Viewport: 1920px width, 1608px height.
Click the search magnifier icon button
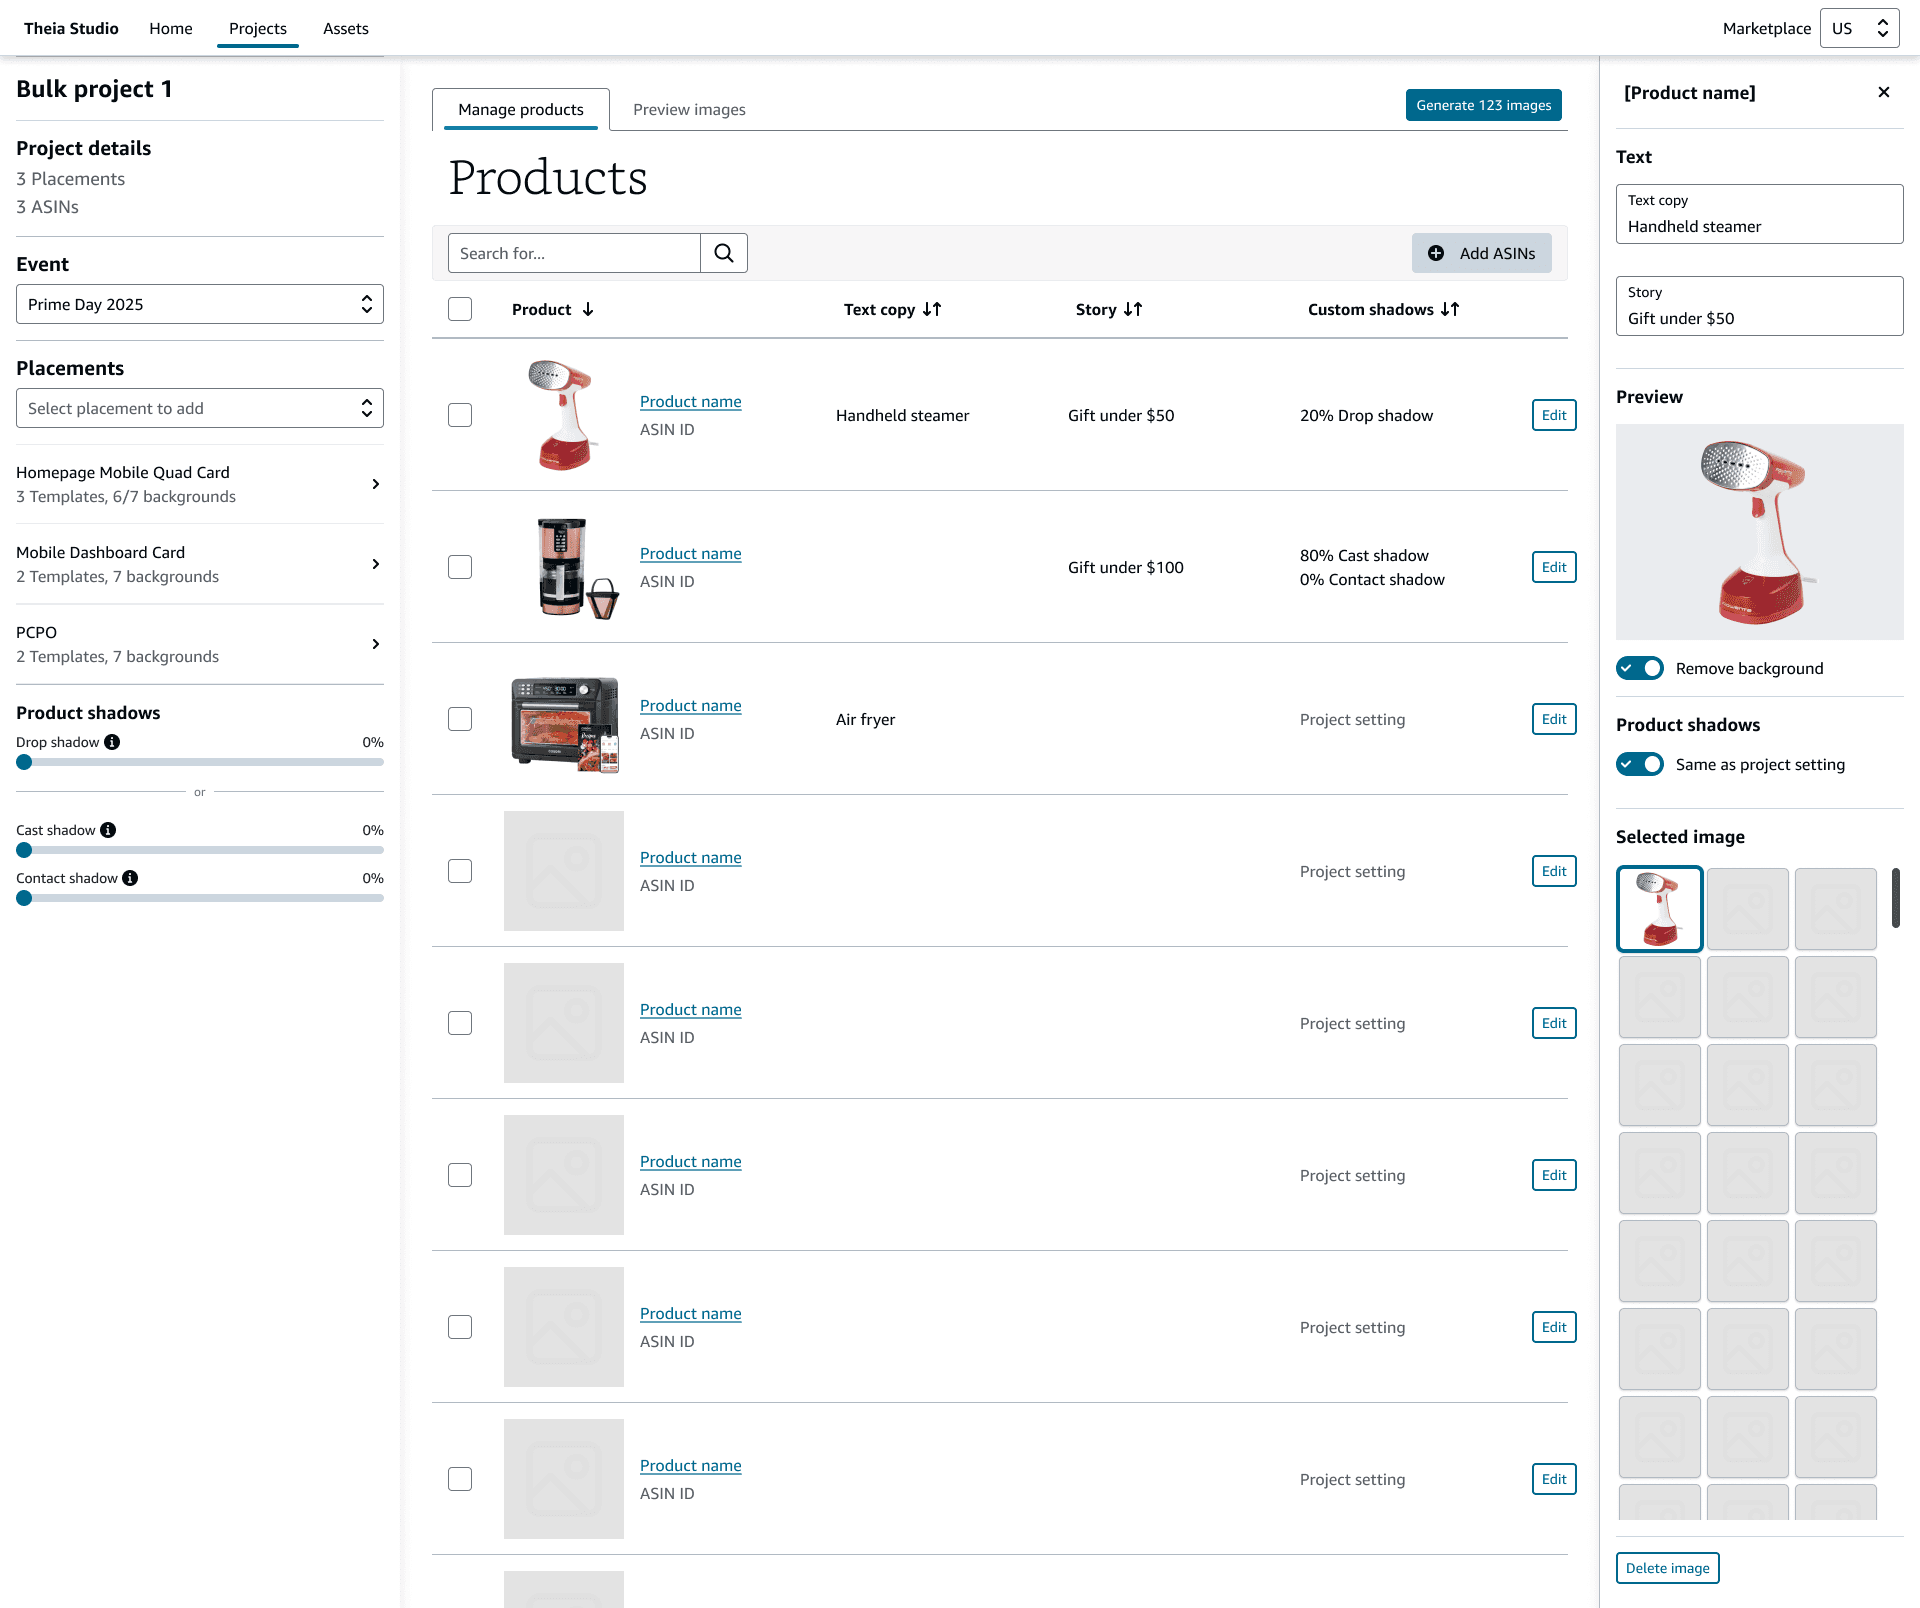724,253
